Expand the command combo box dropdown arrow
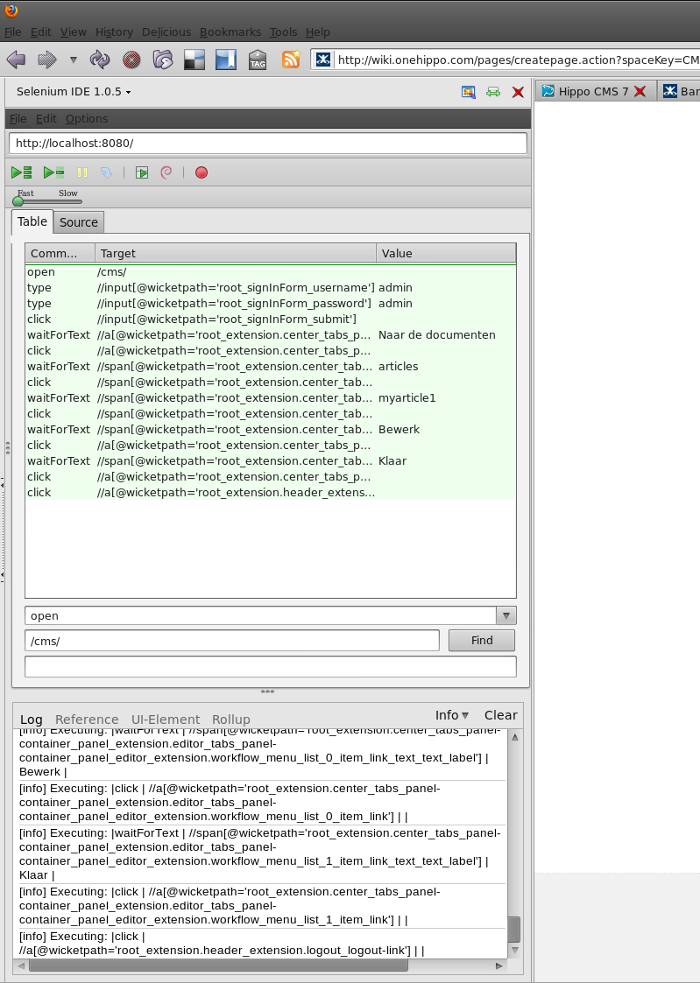 point(506,616)
